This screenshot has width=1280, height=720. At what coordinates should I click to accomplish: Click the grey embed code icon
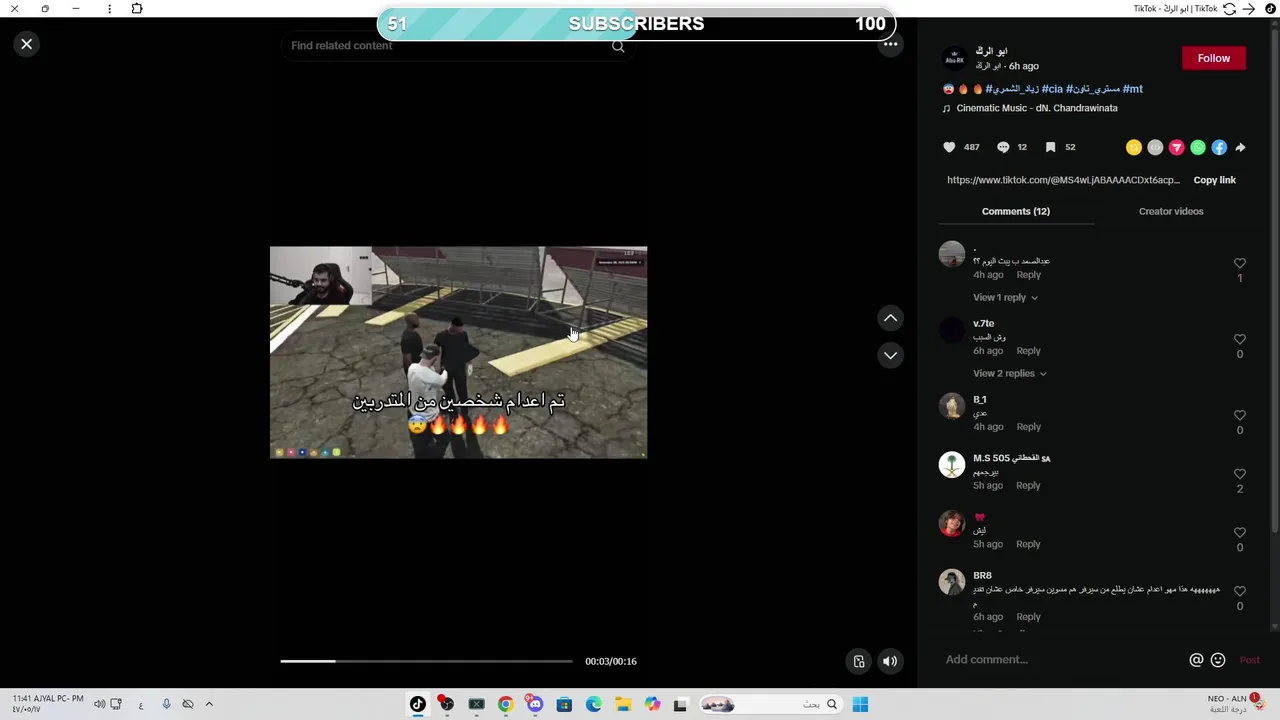[1155, 147]
